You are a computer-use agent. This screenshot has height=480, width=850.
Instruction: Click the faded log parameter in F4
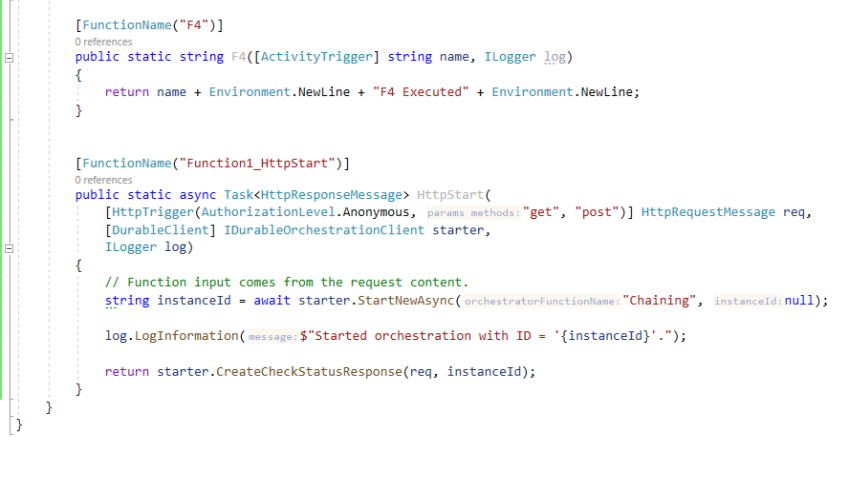point(555,57)
